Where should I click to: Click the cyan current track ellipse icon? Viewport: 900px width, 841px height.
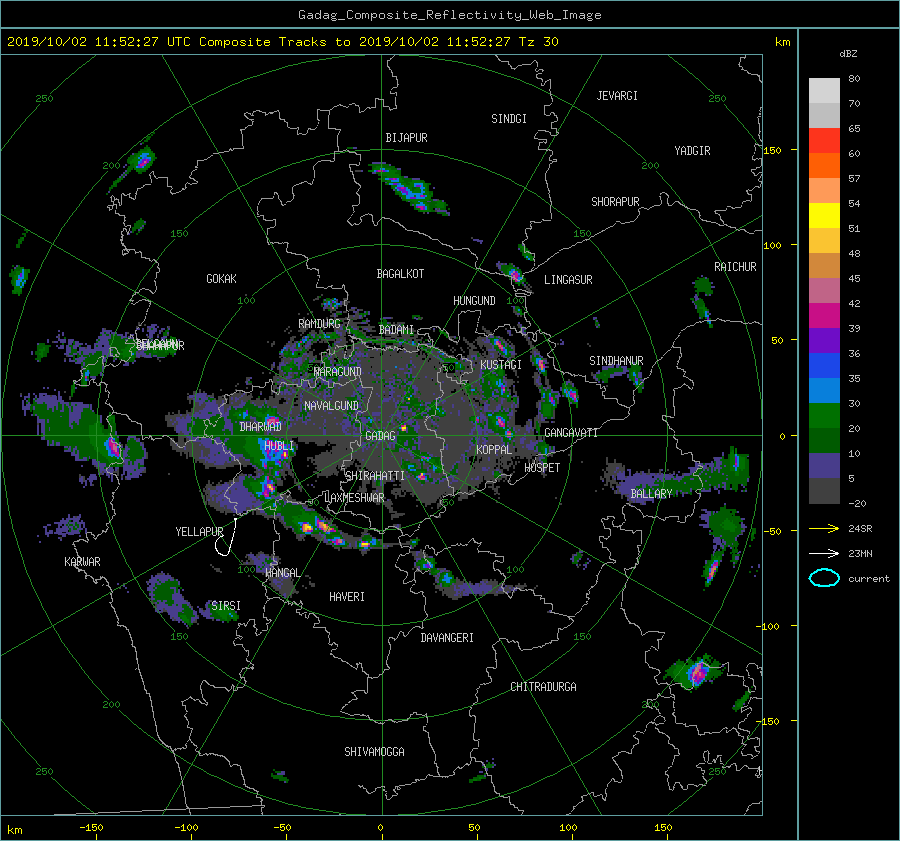824,578
